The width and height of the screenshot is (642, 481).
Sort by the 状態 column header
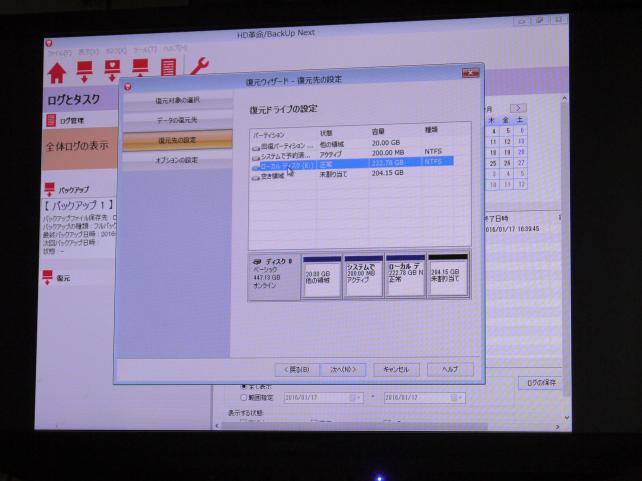point(326,133)
